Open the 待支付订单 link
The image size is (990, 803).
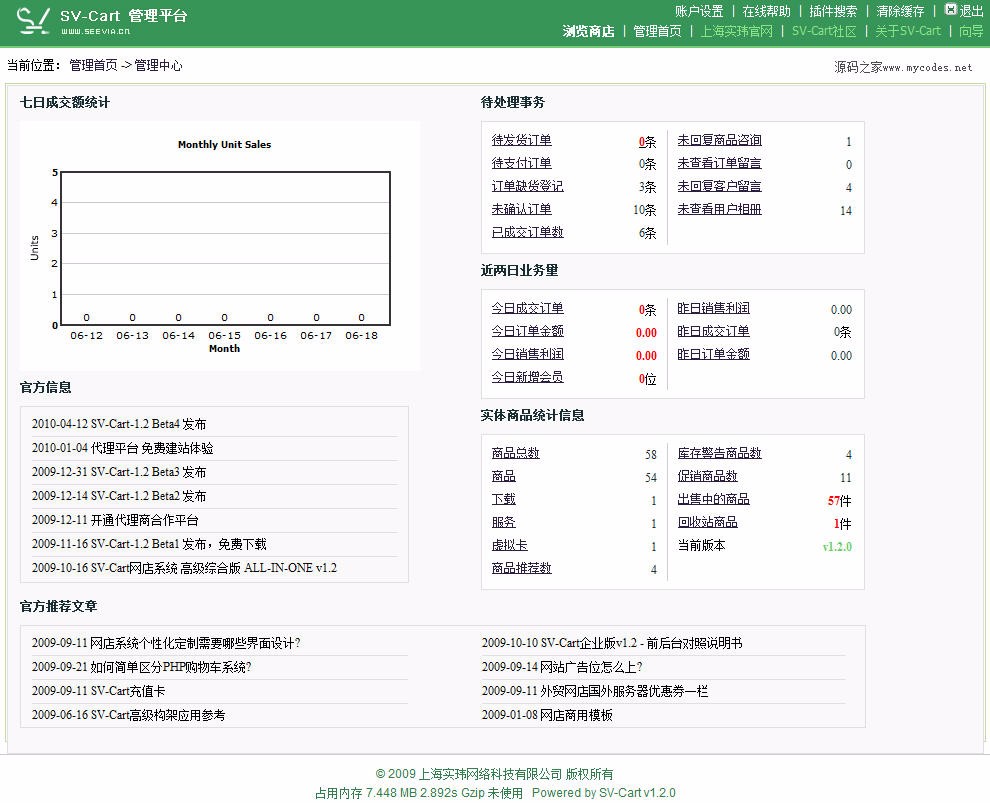(522, 163)
